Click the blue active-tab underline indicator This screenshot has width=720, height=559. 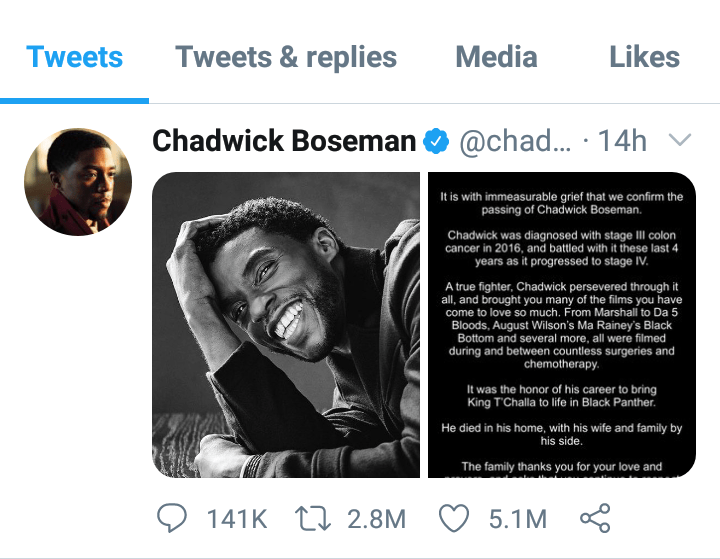[75, 100]
